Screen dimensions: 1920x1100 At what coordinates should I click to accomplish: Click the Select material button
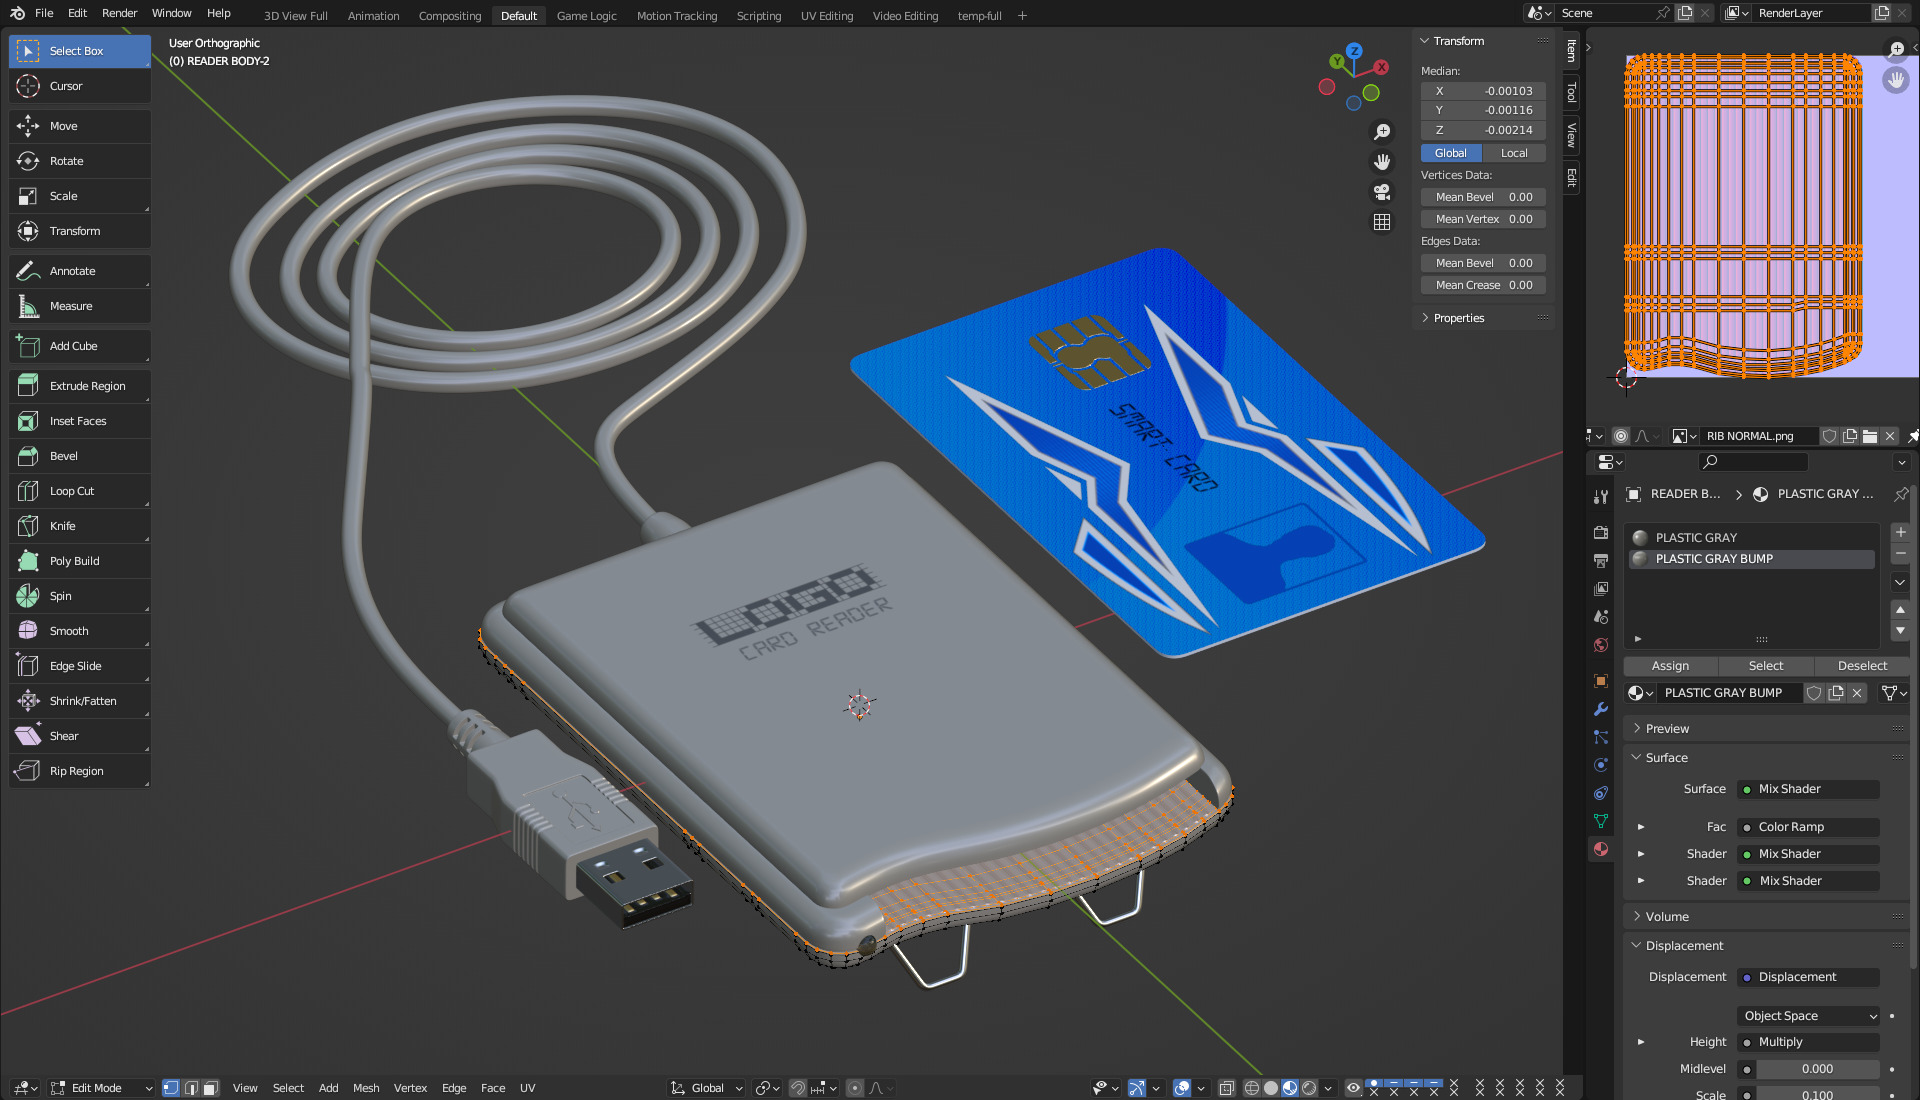coord(1766,666)
